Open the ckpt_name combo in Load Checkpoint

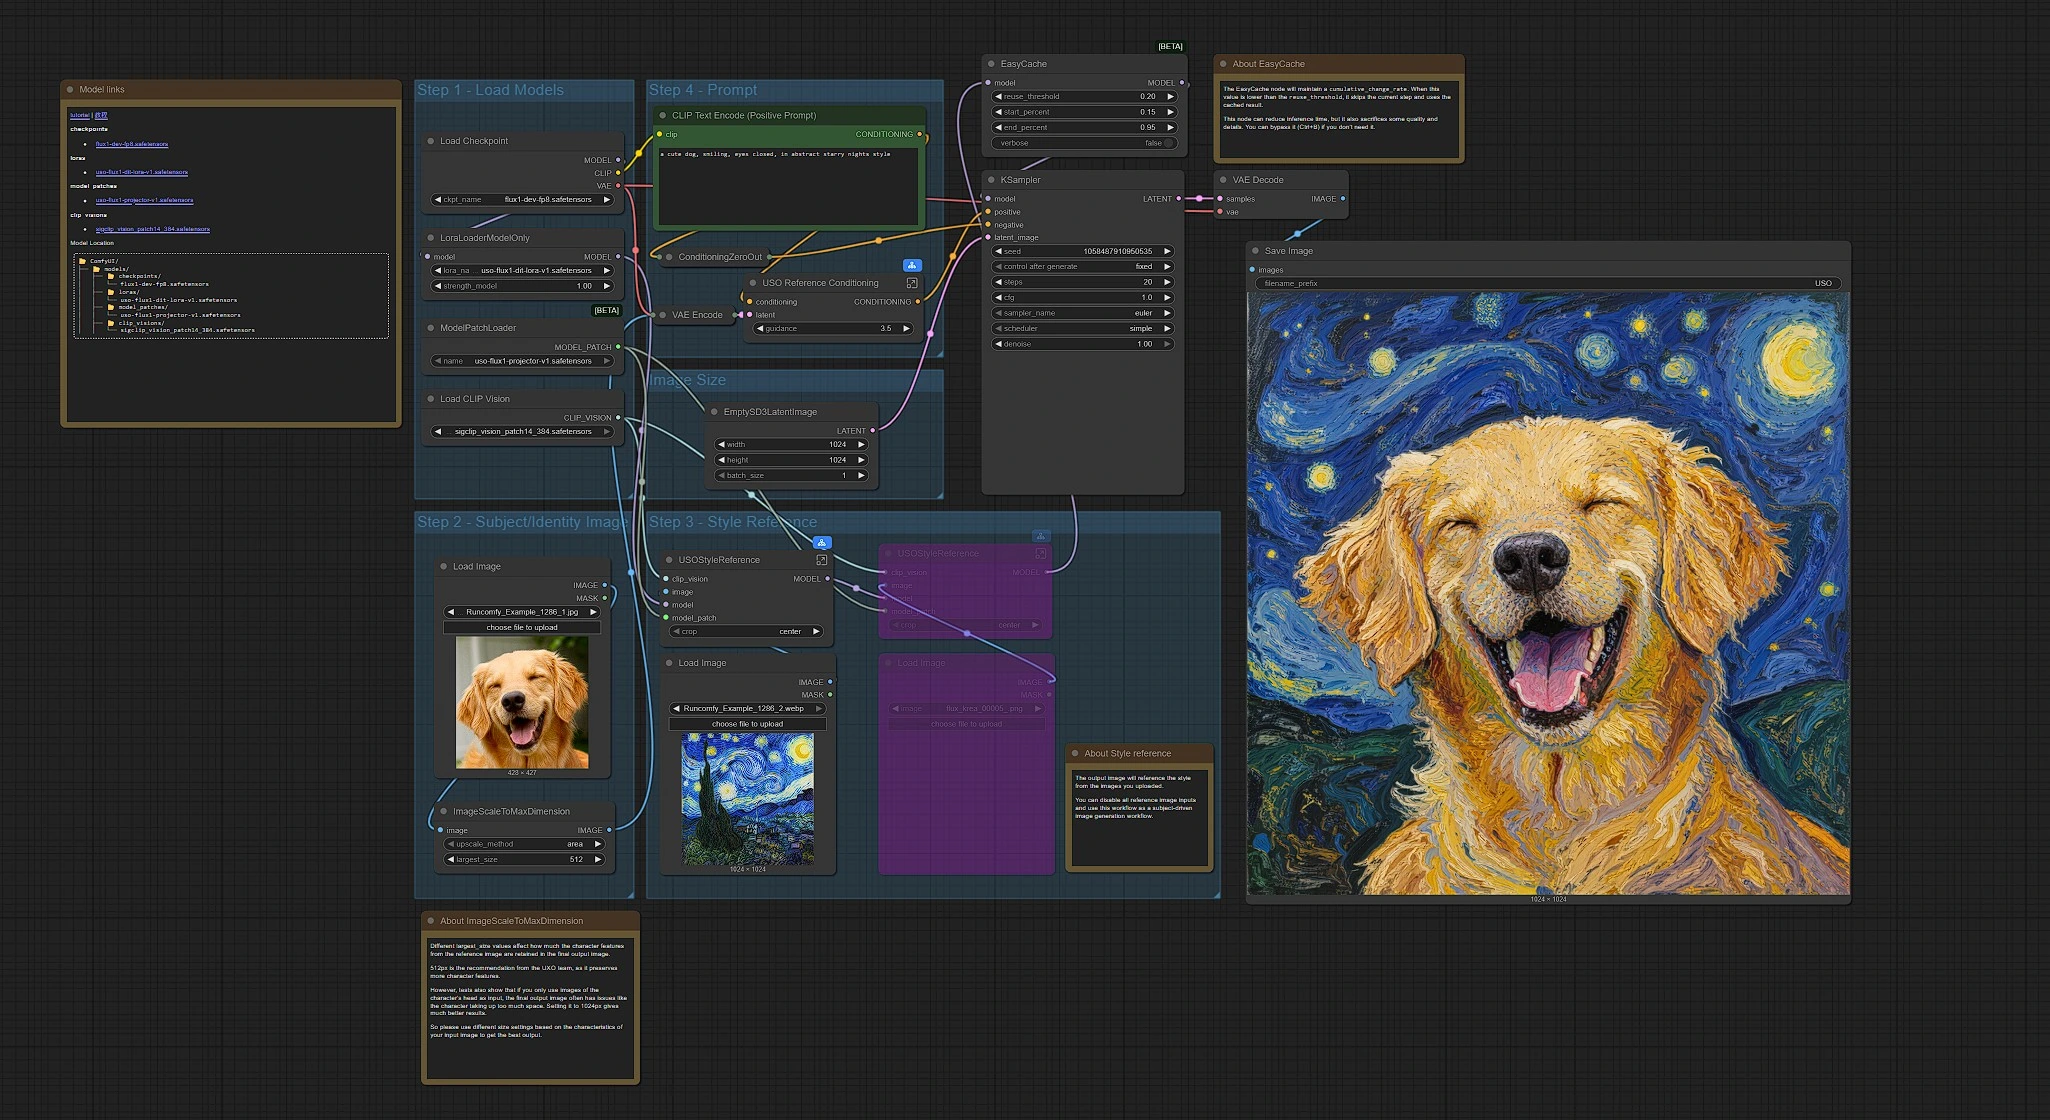521,200
